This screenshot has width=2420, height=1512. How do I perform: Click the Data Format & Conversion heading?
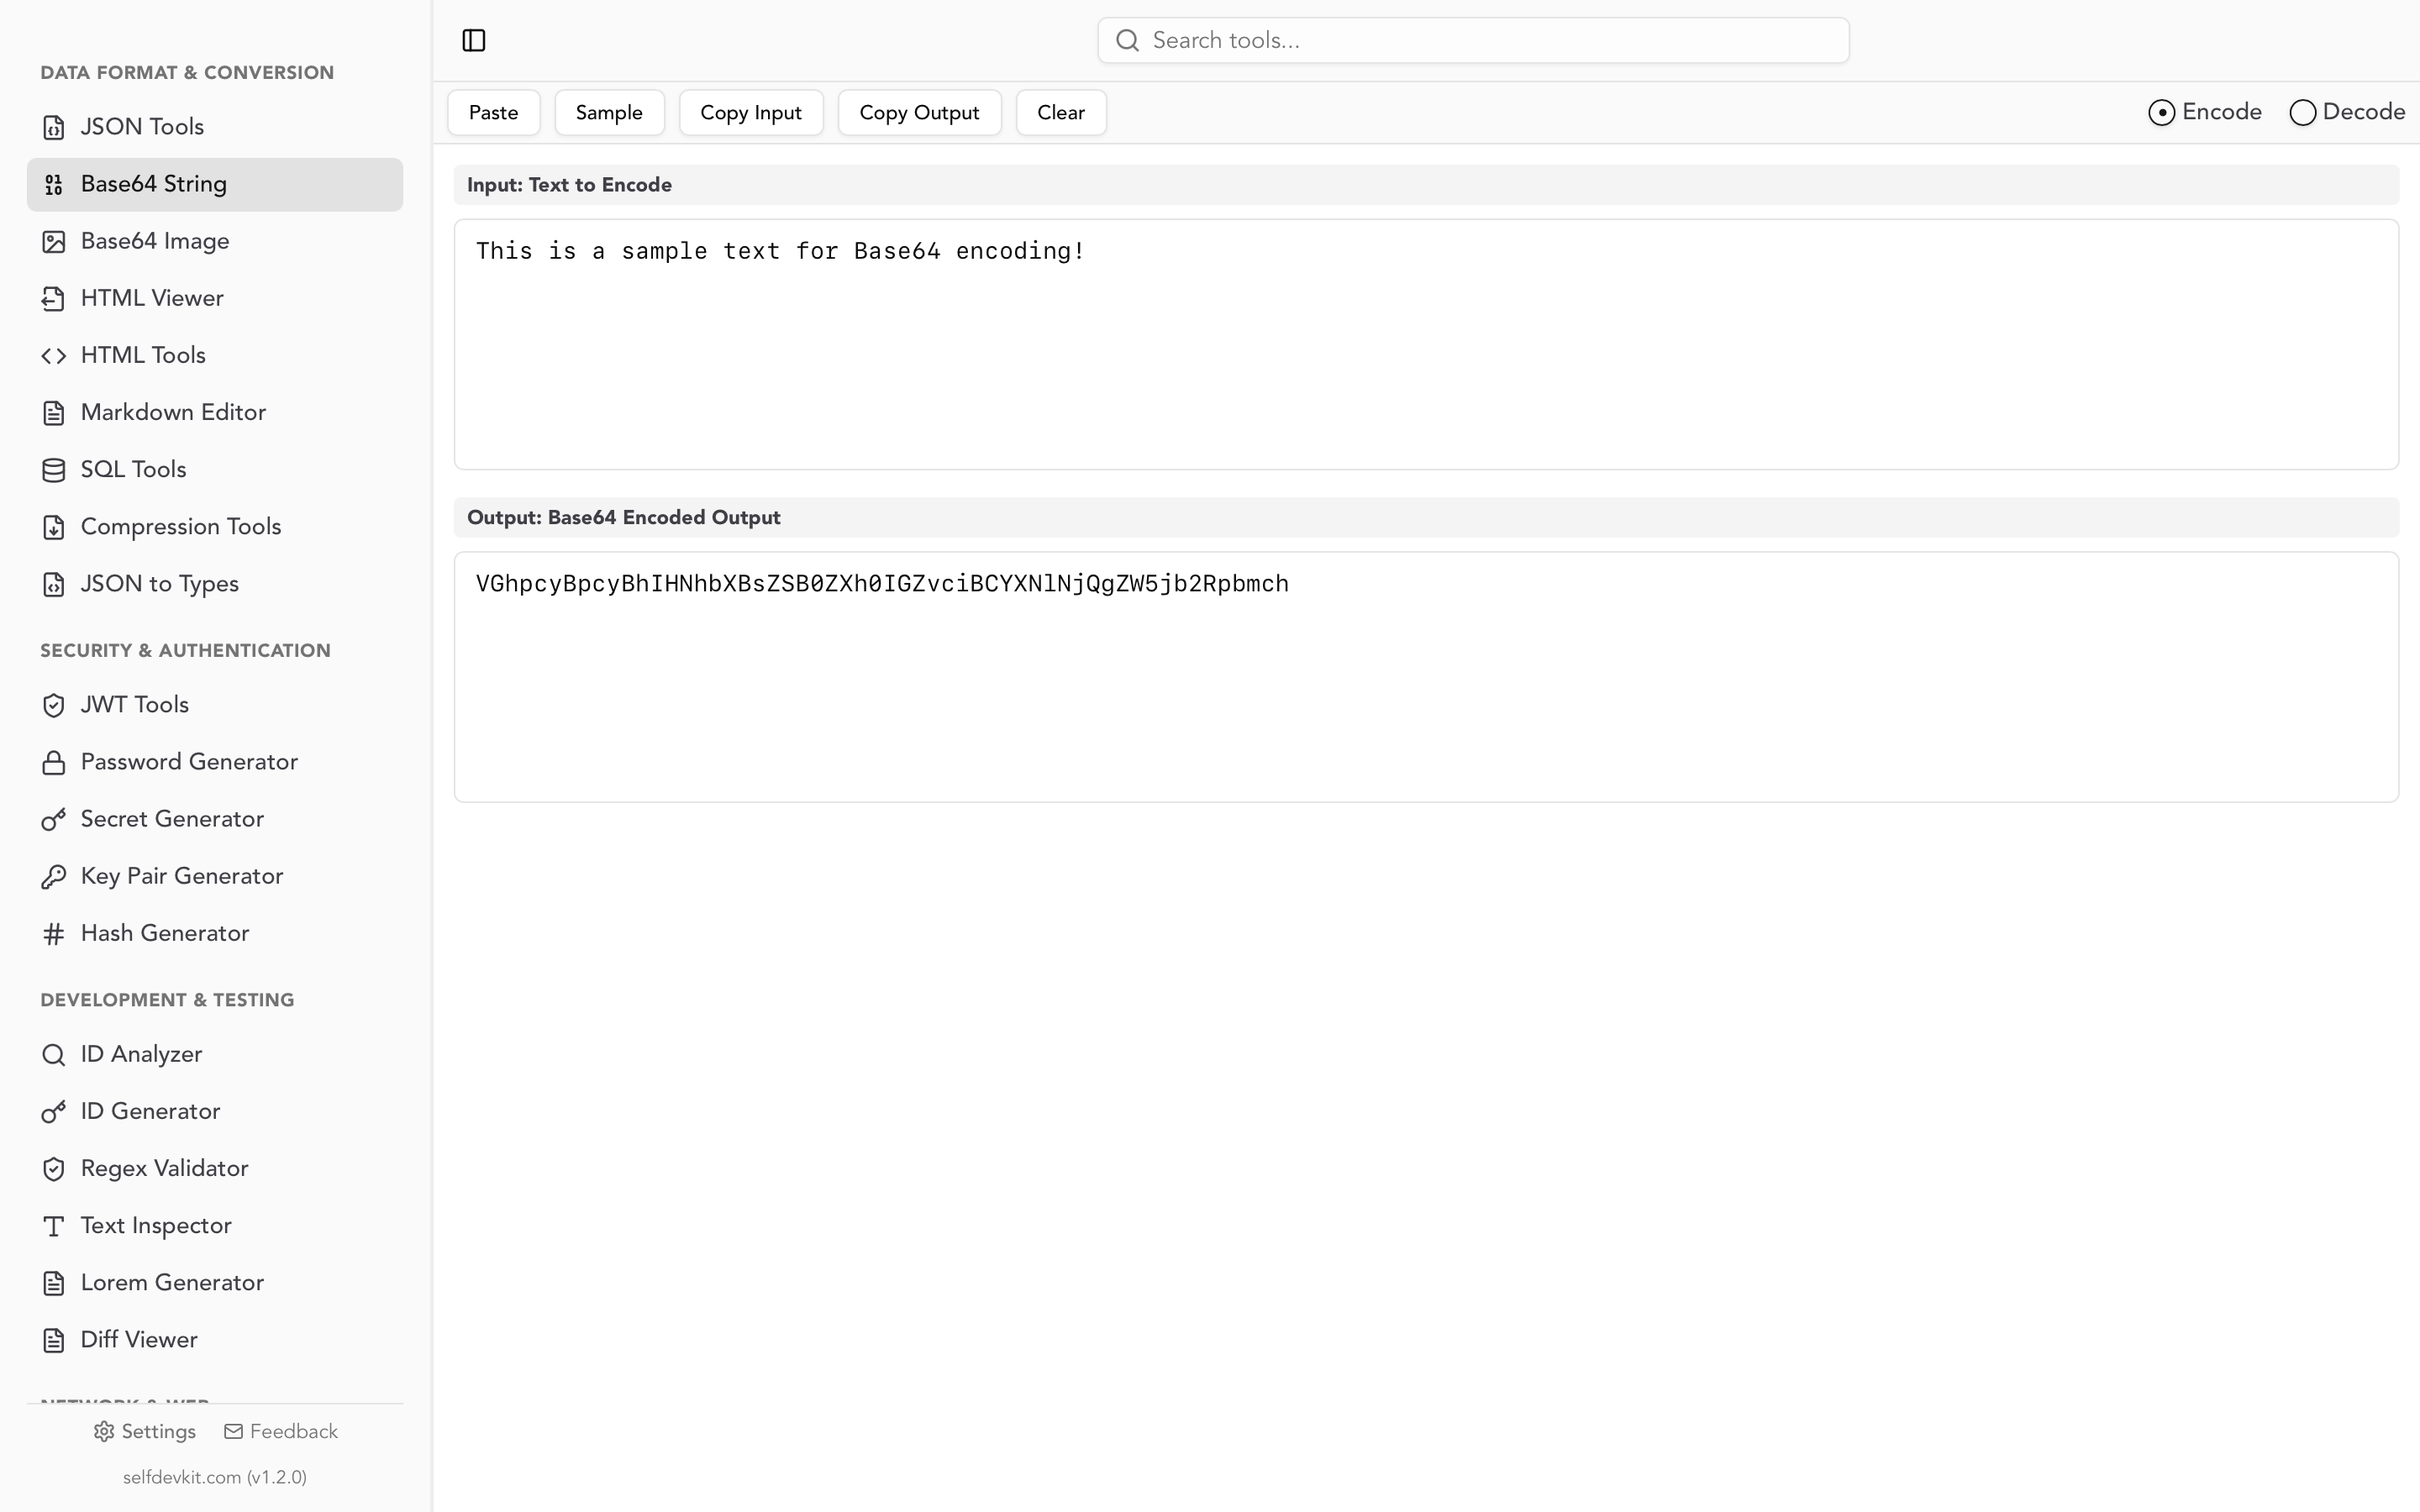(187, 73)
